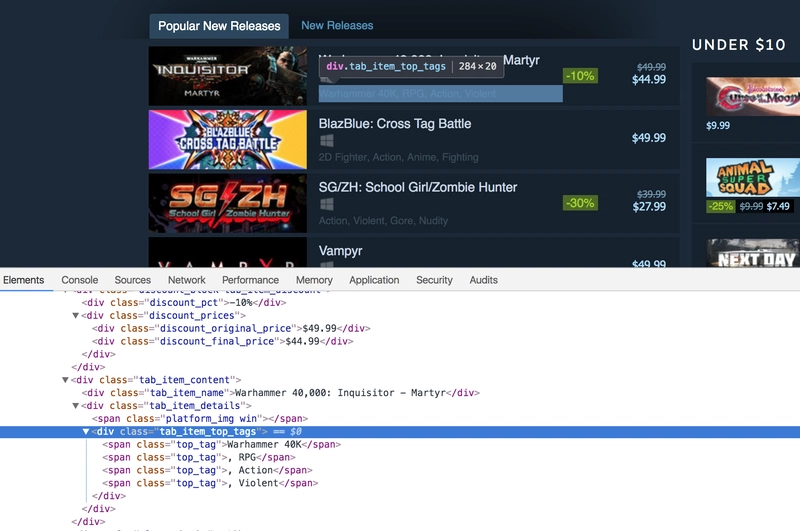Click the $9.99 price under Curse of the Moon
Viewport: 800px width, 531px height.
(x=718, y=125)
